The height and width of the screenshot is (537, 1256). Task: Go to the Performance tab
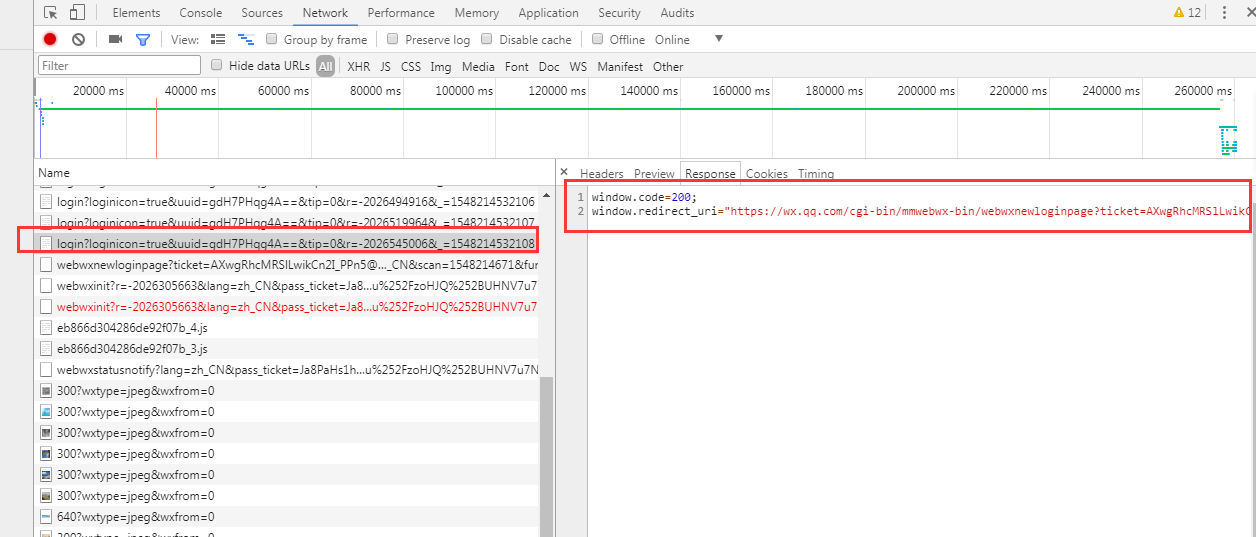click(x=401, y=13)
